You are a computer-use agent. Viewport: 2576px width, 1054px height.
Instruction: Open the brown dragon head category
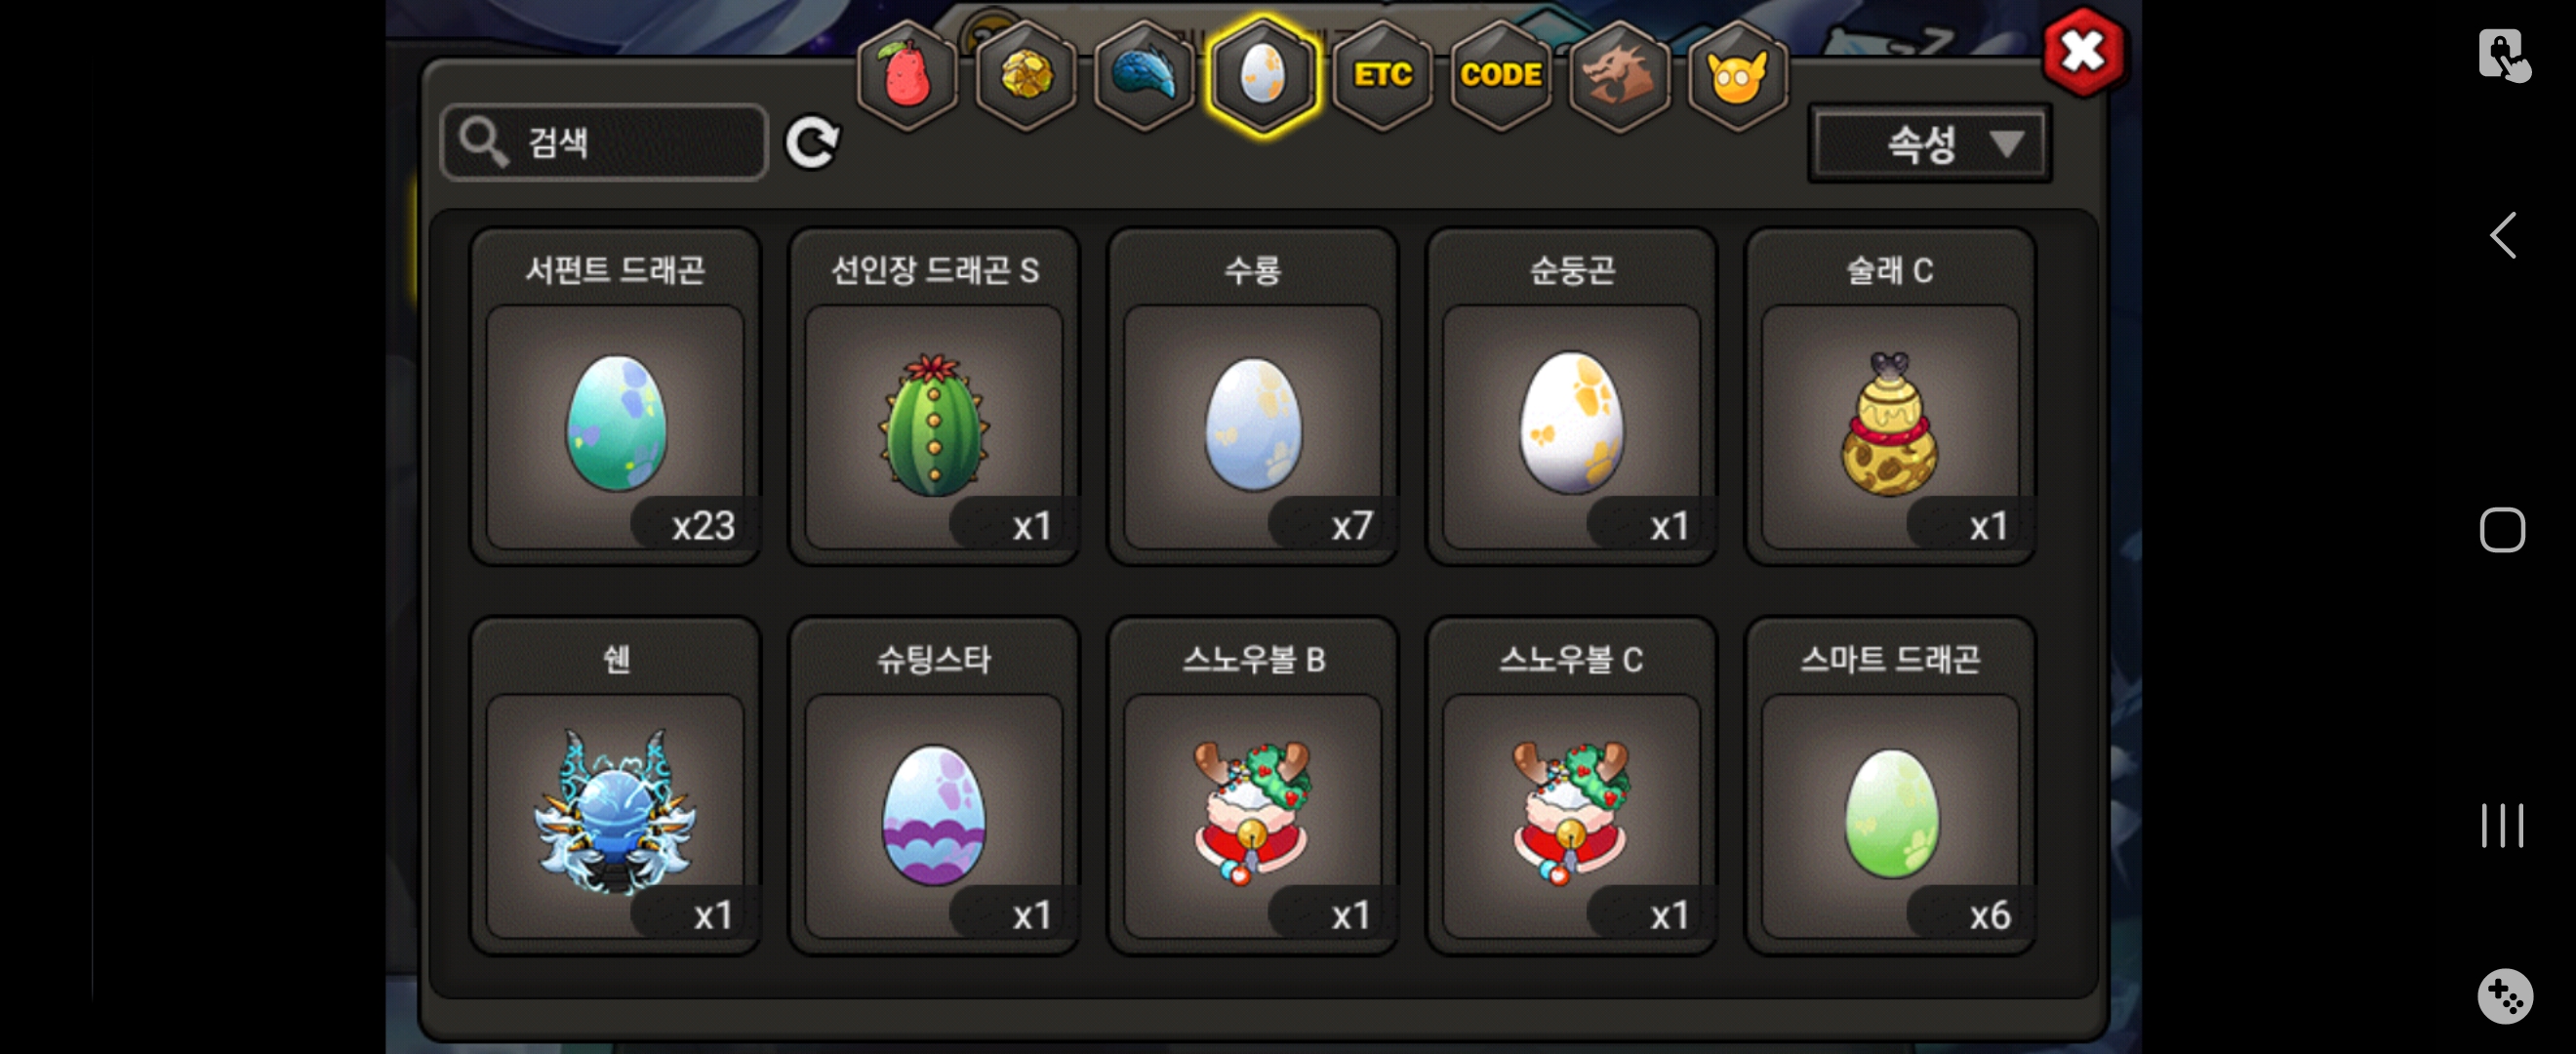[1619, 76]
